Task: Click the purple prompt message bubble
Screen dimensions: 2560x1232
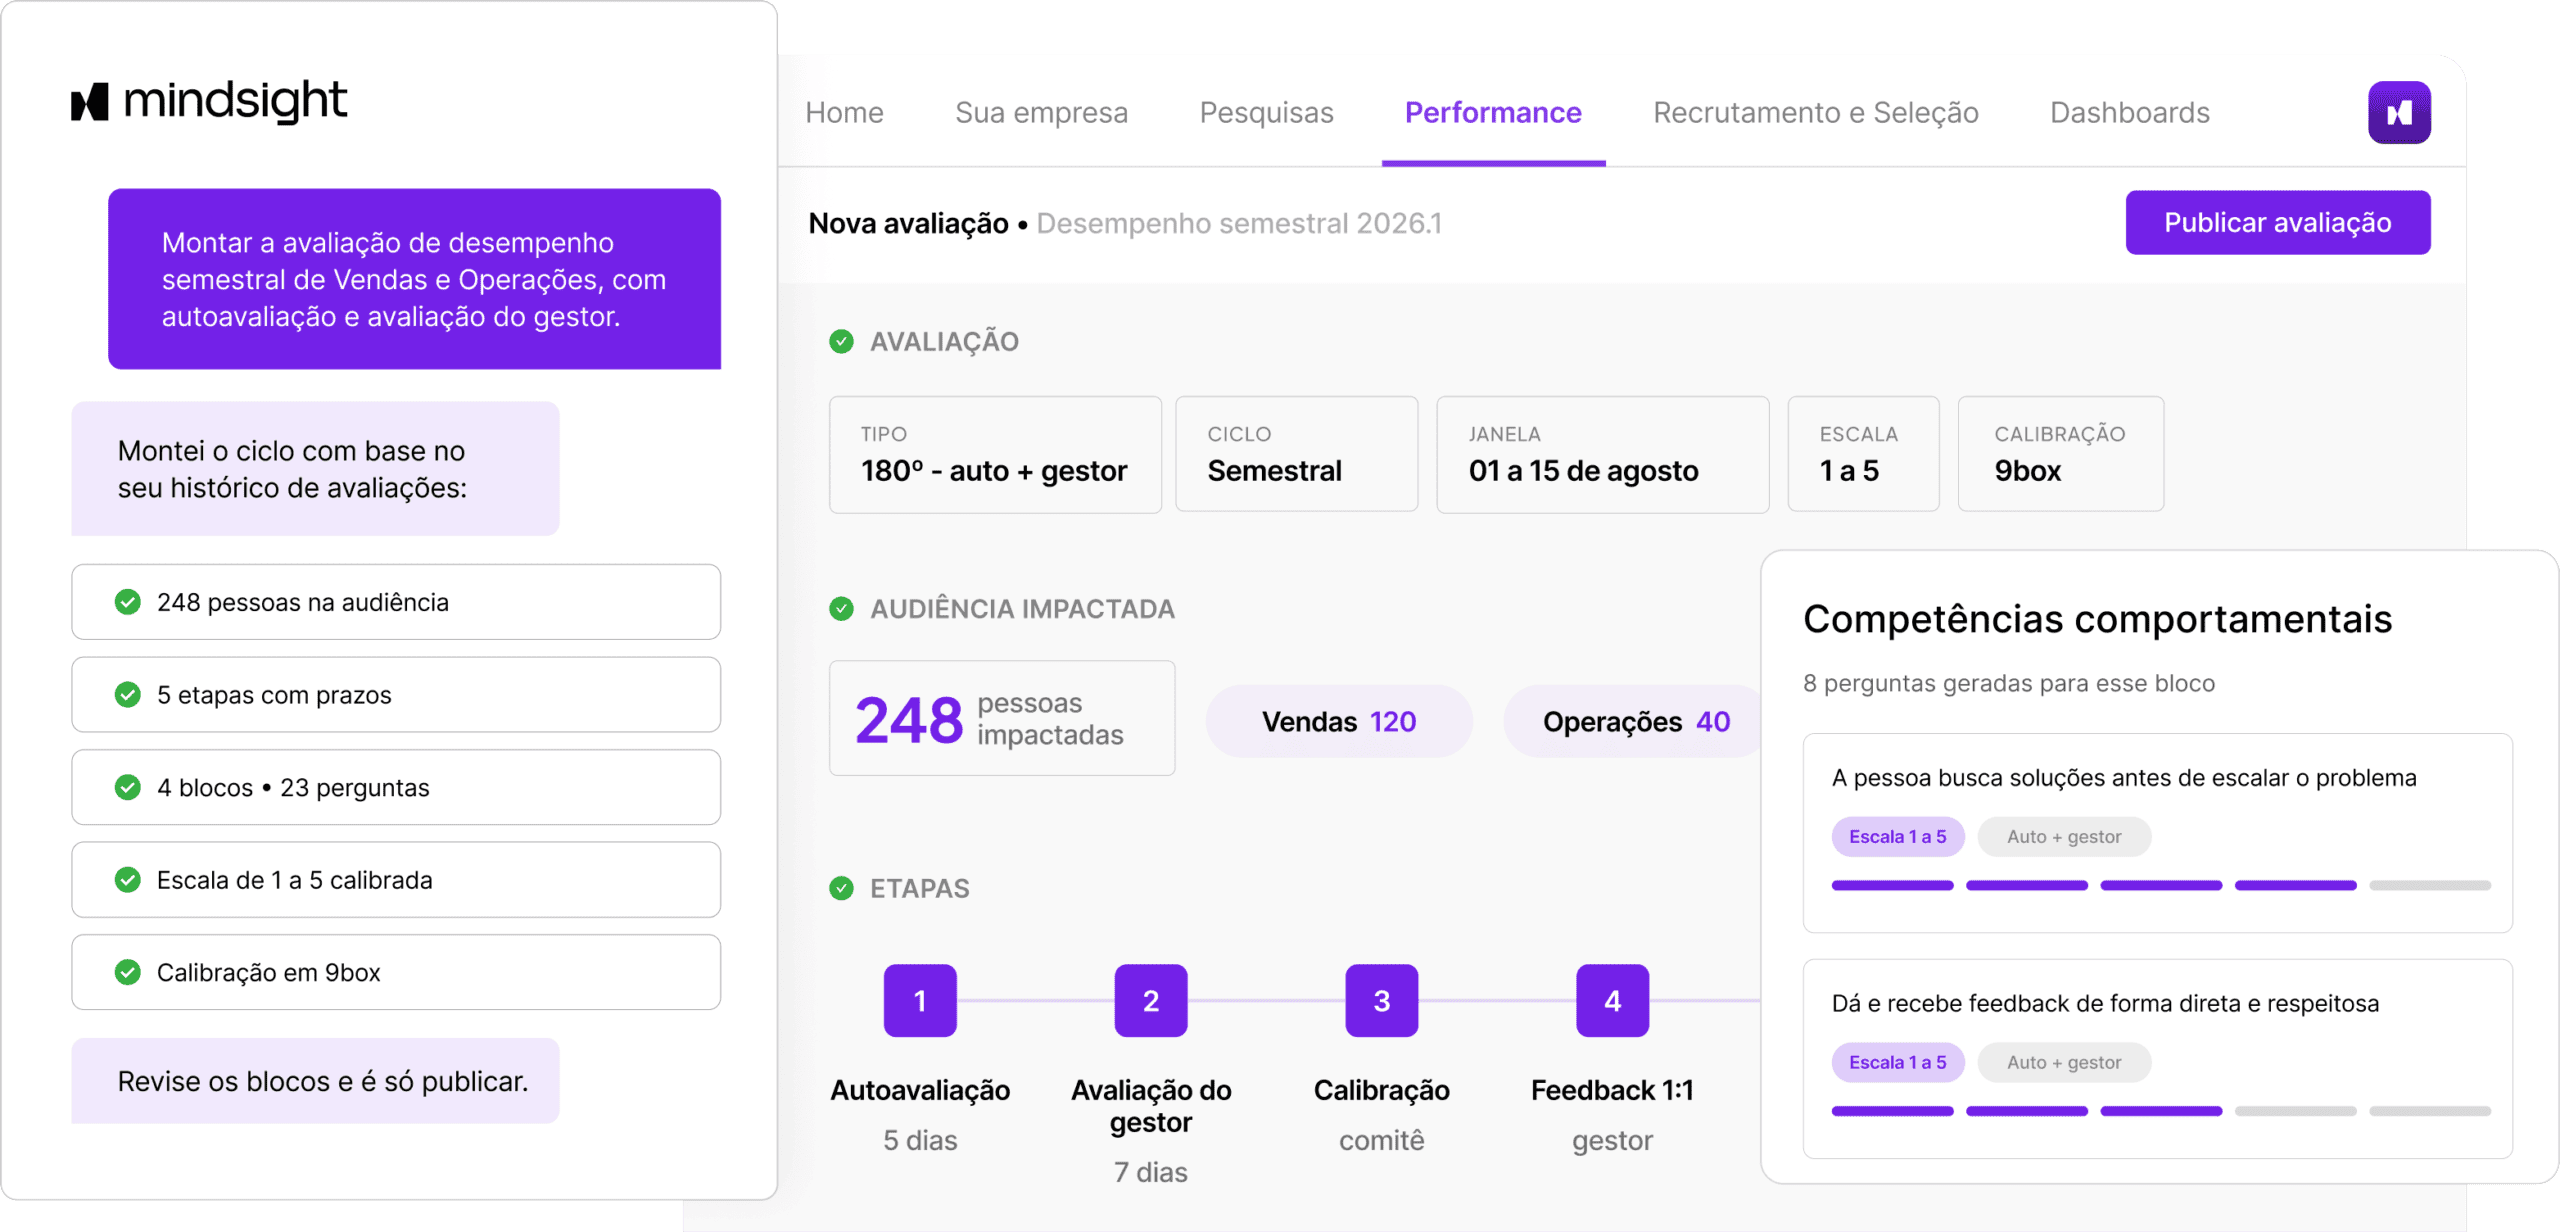Action: (414, 279)
